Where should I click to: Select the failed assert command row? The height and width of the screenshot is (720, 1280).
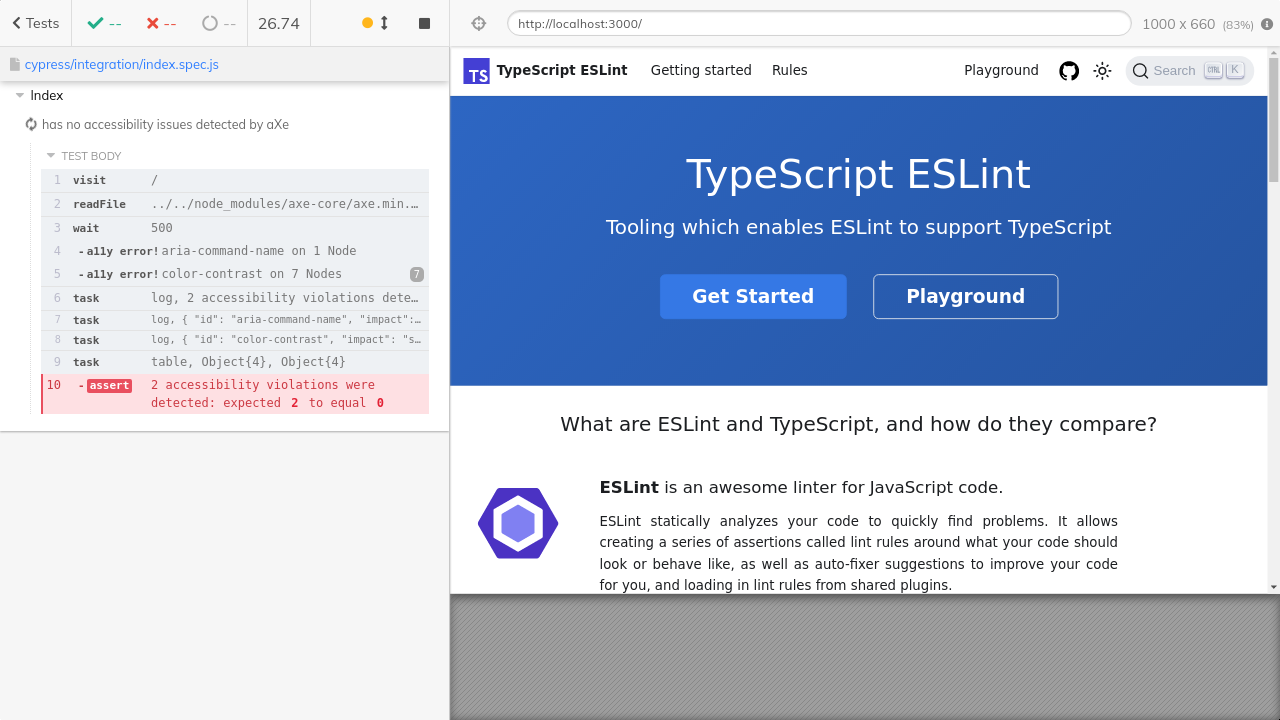[x=235, y=394]
